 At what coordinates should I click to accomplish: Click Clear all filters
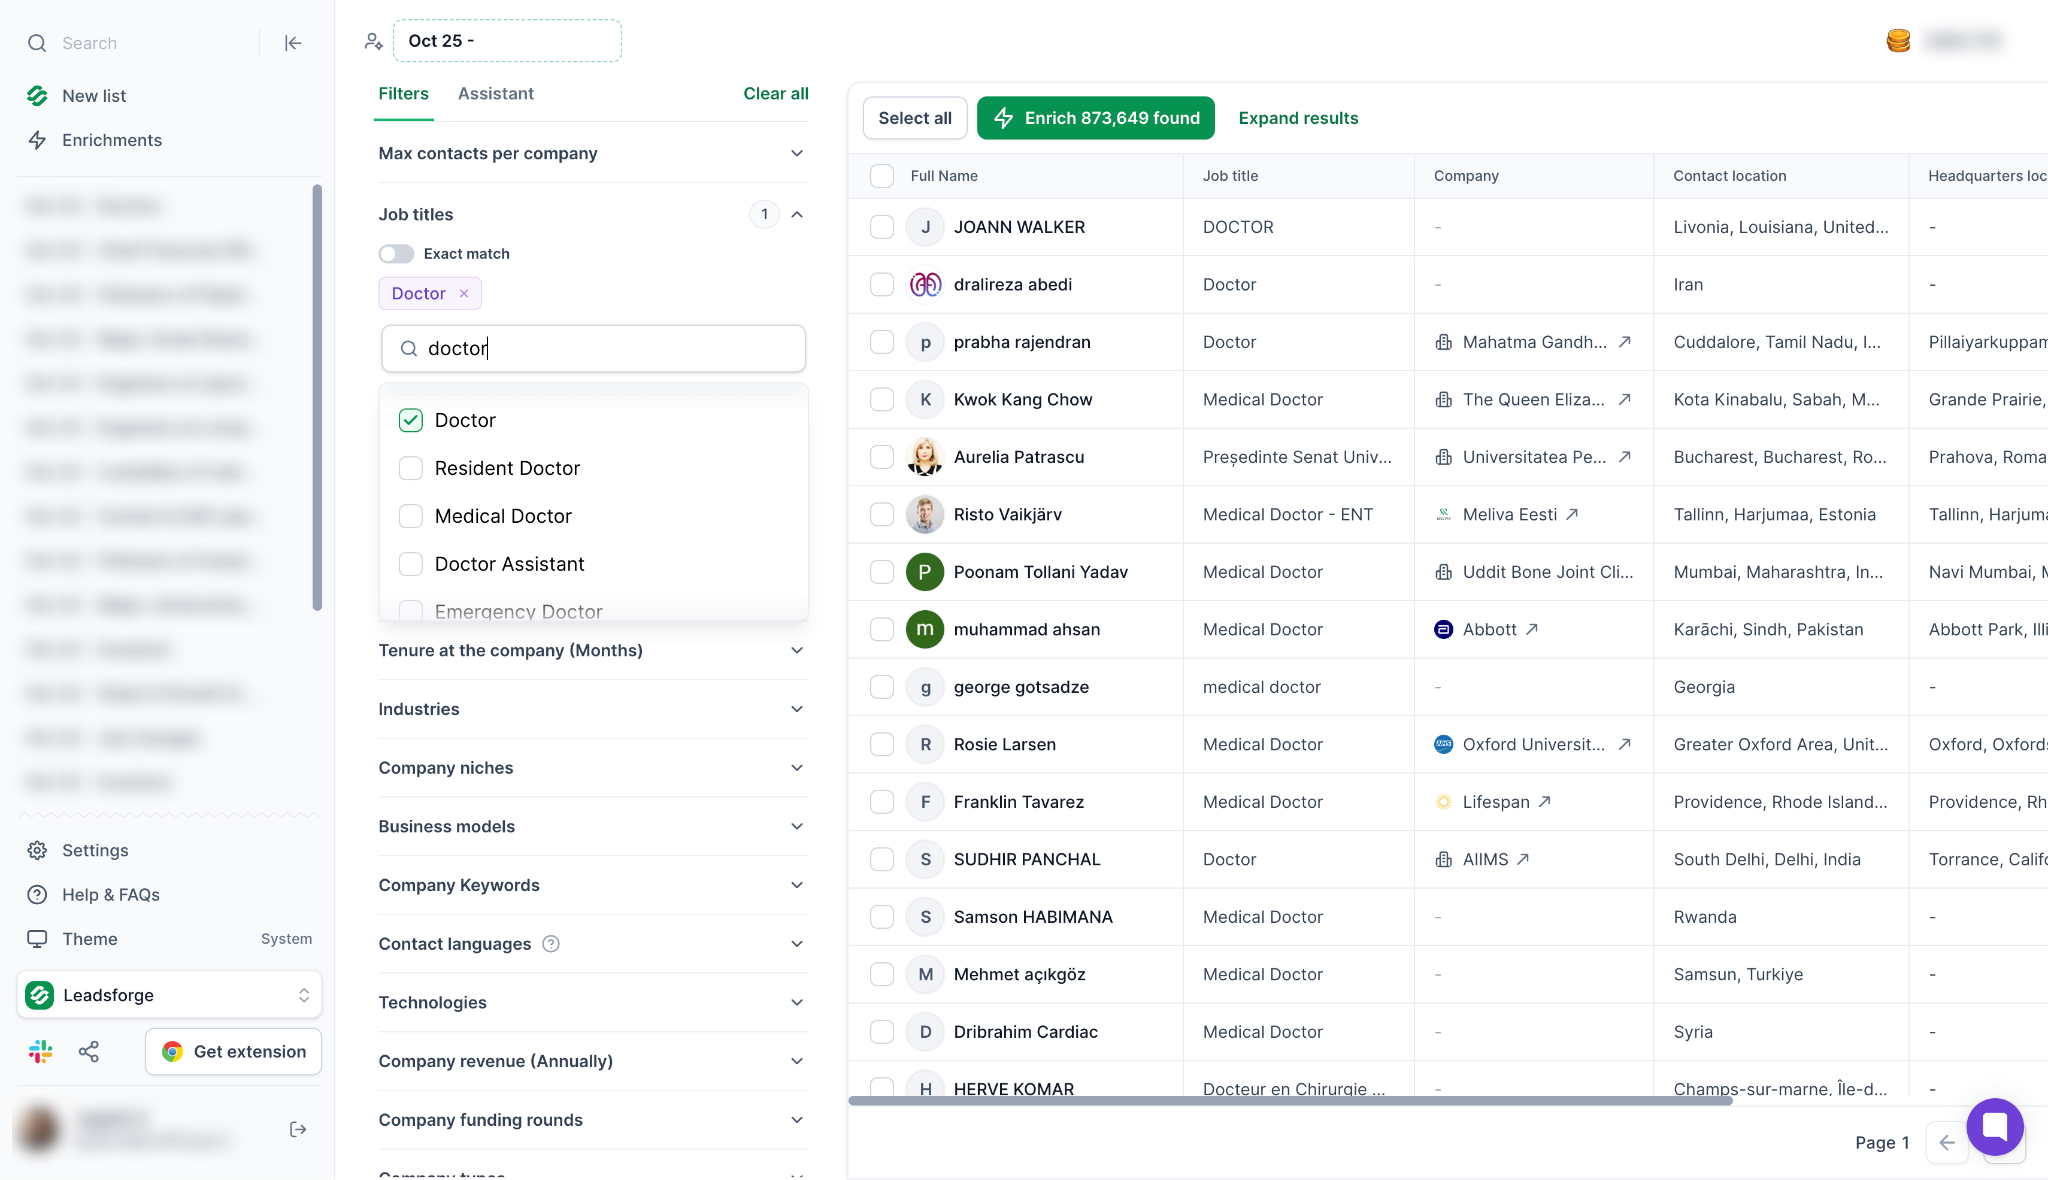click(x=776, y=93)
